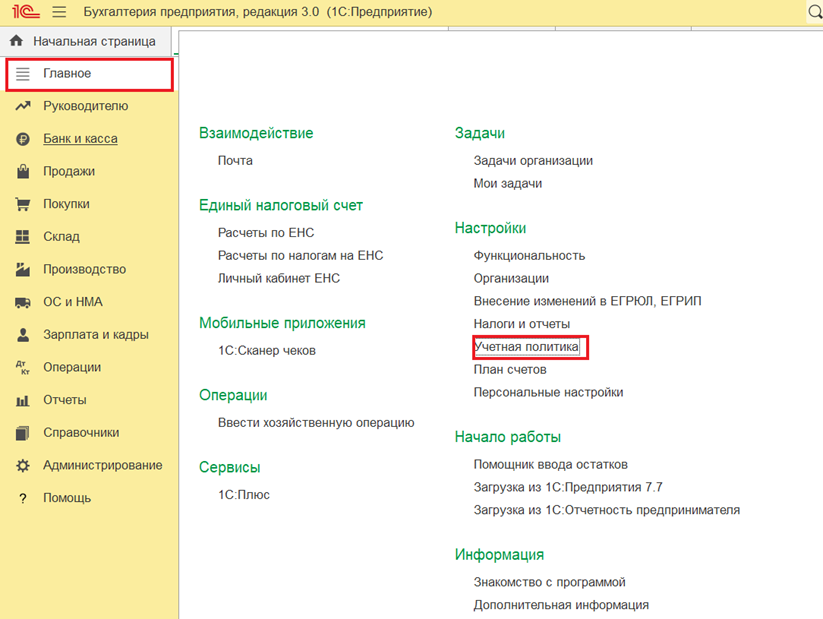The width and height of the screenshot is (823, 619).
Task: Open the Начальная страница tab
Action: [x=86, y=41]
